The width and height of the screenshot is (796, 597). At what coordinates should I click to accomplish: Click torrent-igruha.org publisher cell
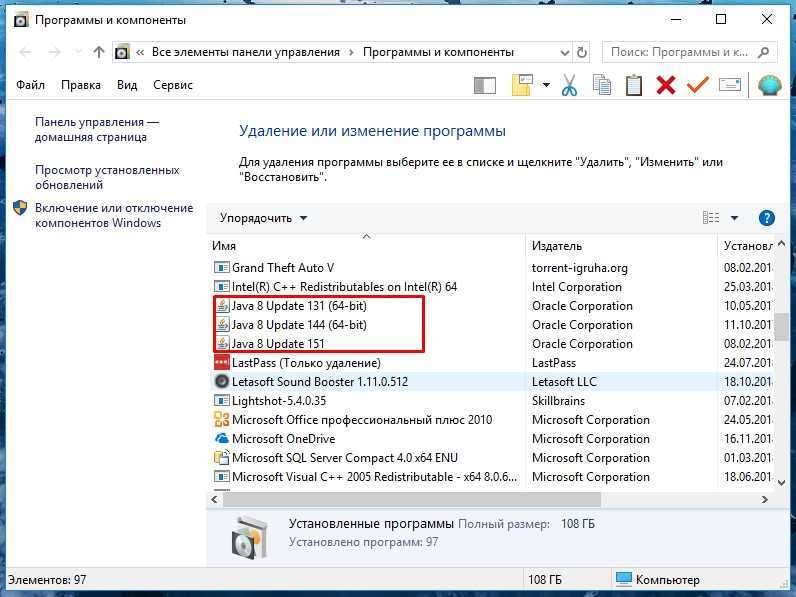click(580, 268)
